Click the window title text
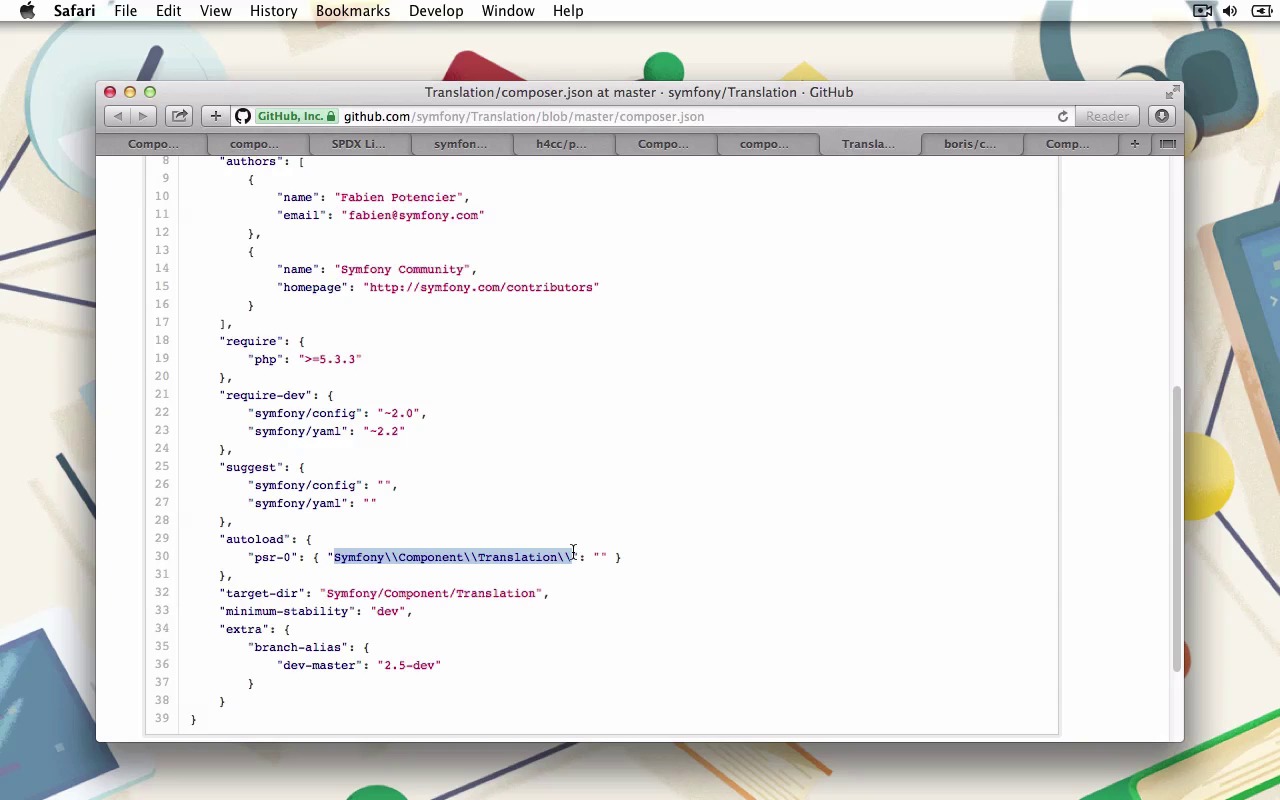This screenshot has width=1280, height=800. click(x=639, y=92)
